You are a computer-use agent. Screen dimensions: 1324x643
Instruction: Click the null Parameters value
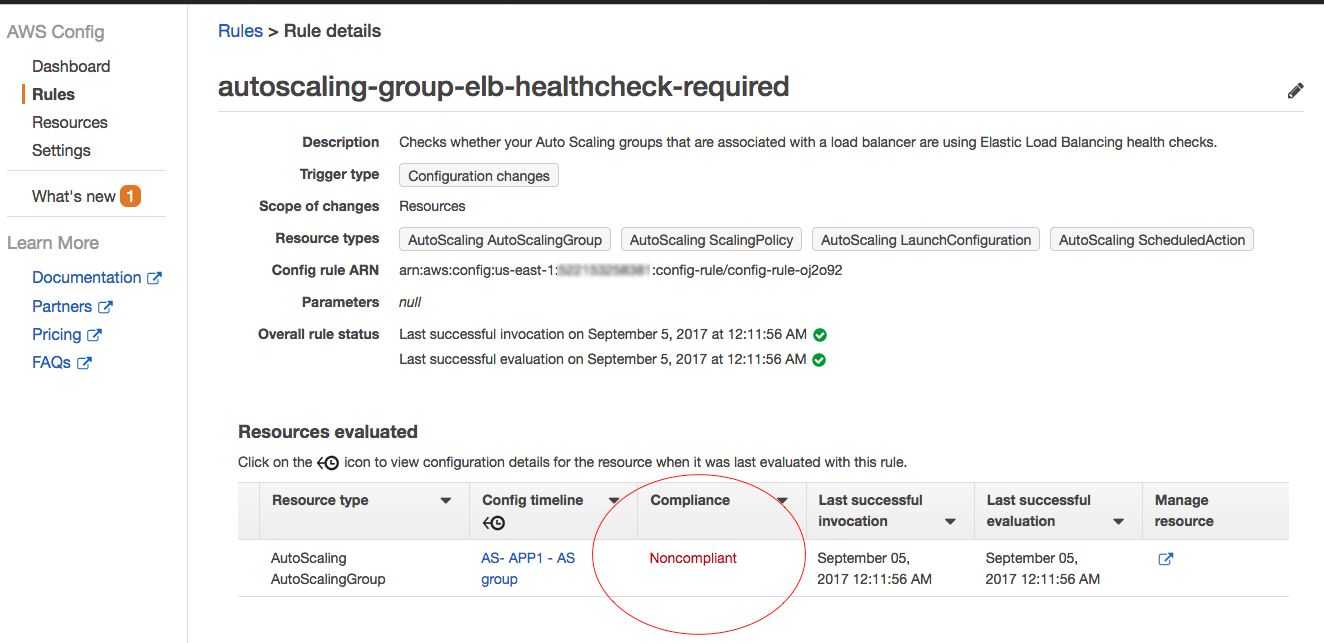tap(410, 302)
